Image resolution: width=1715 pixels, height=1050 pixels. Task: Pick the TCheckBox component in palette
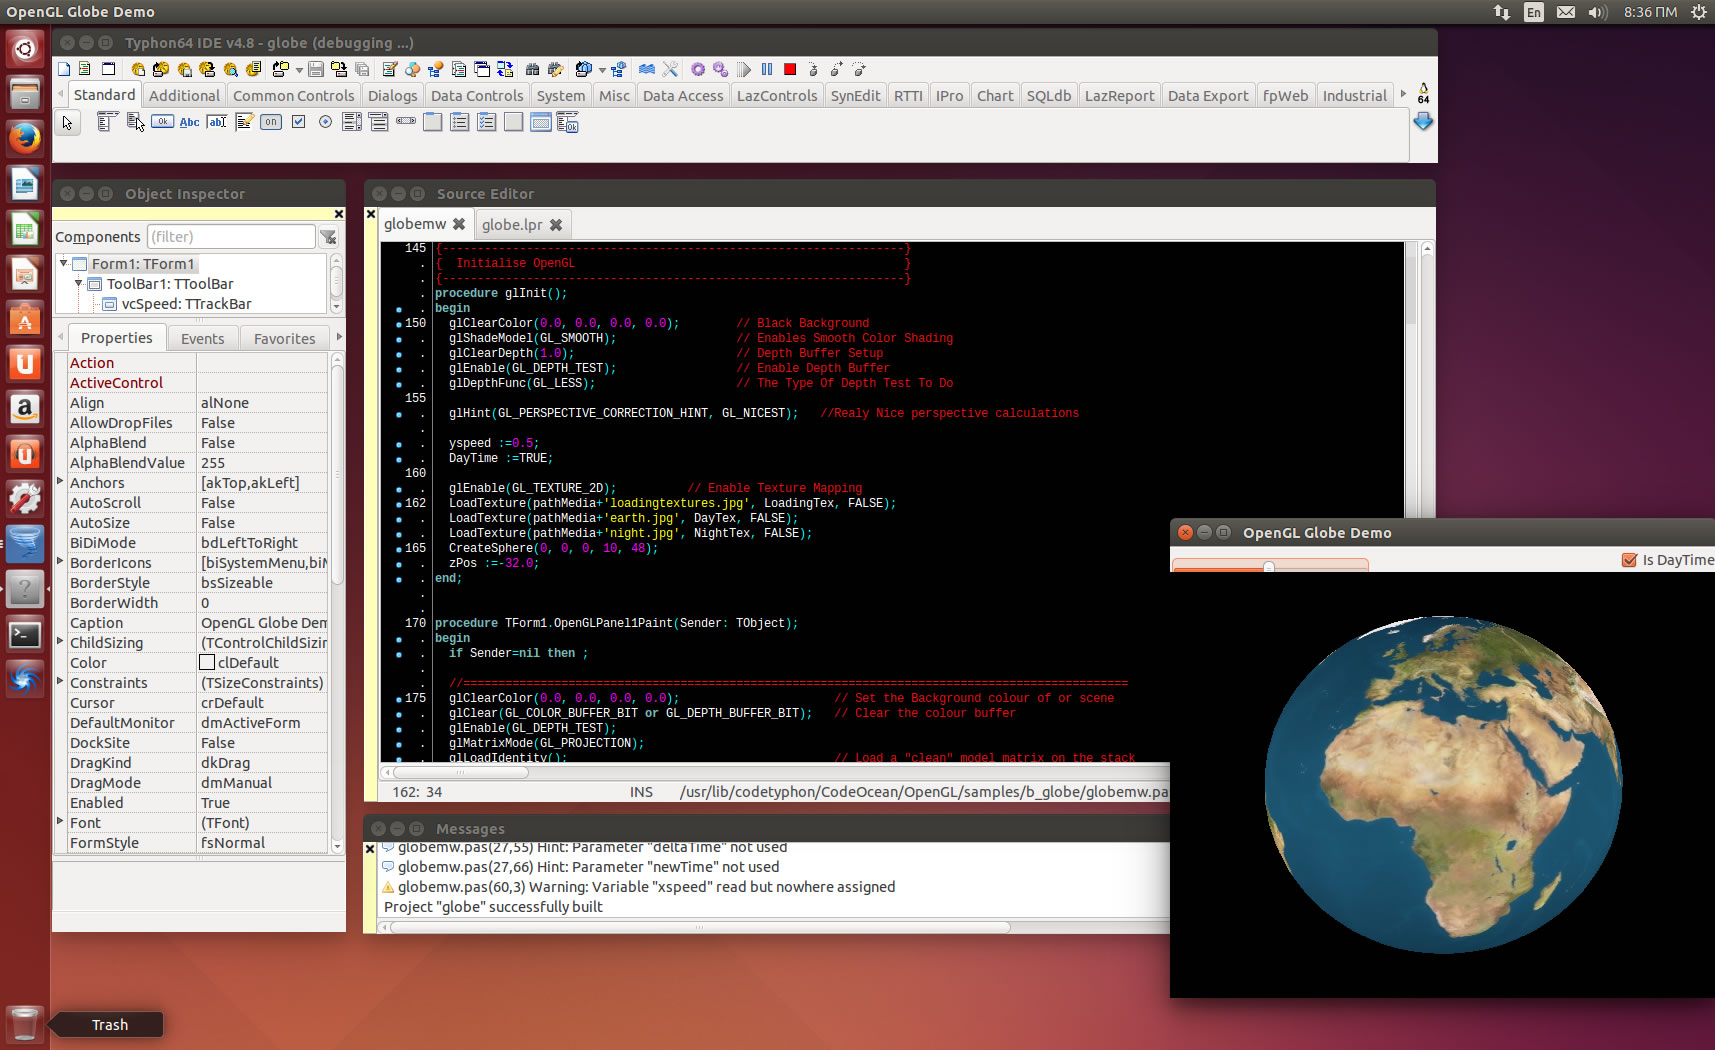[x=298, y=122]
